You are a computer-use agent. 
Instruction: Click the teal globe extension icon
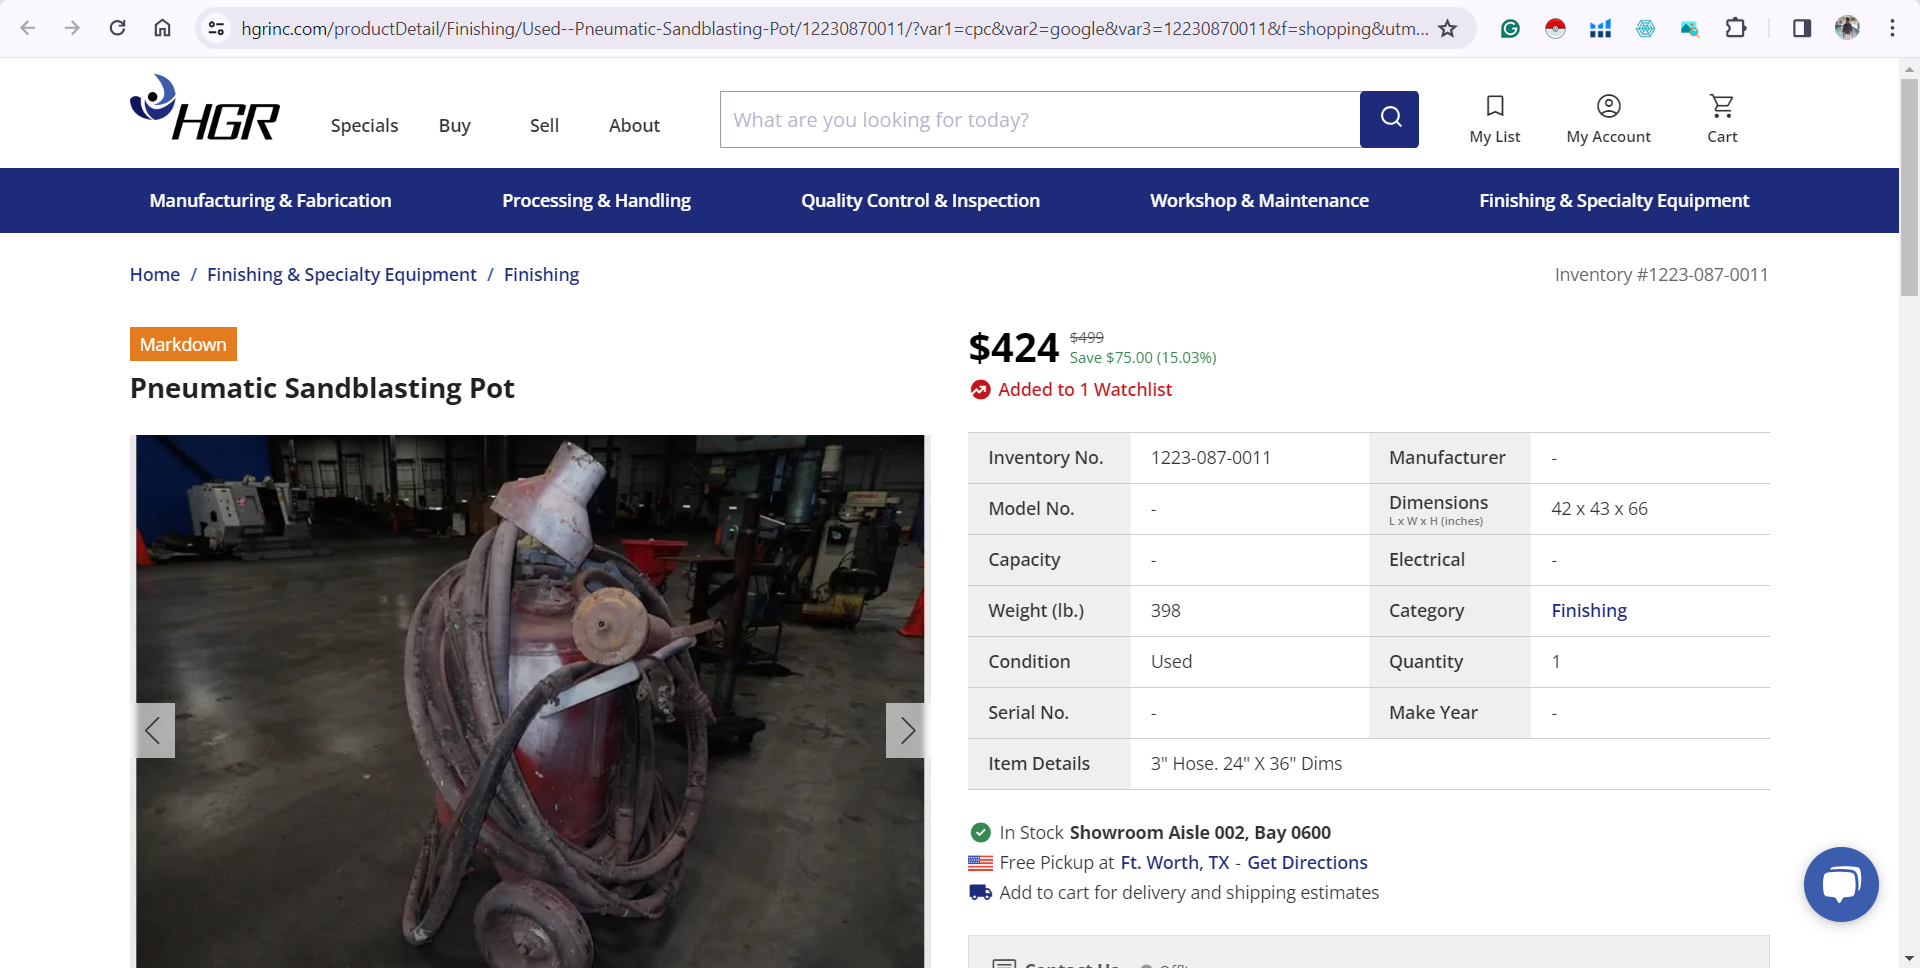coord(1645,28)
